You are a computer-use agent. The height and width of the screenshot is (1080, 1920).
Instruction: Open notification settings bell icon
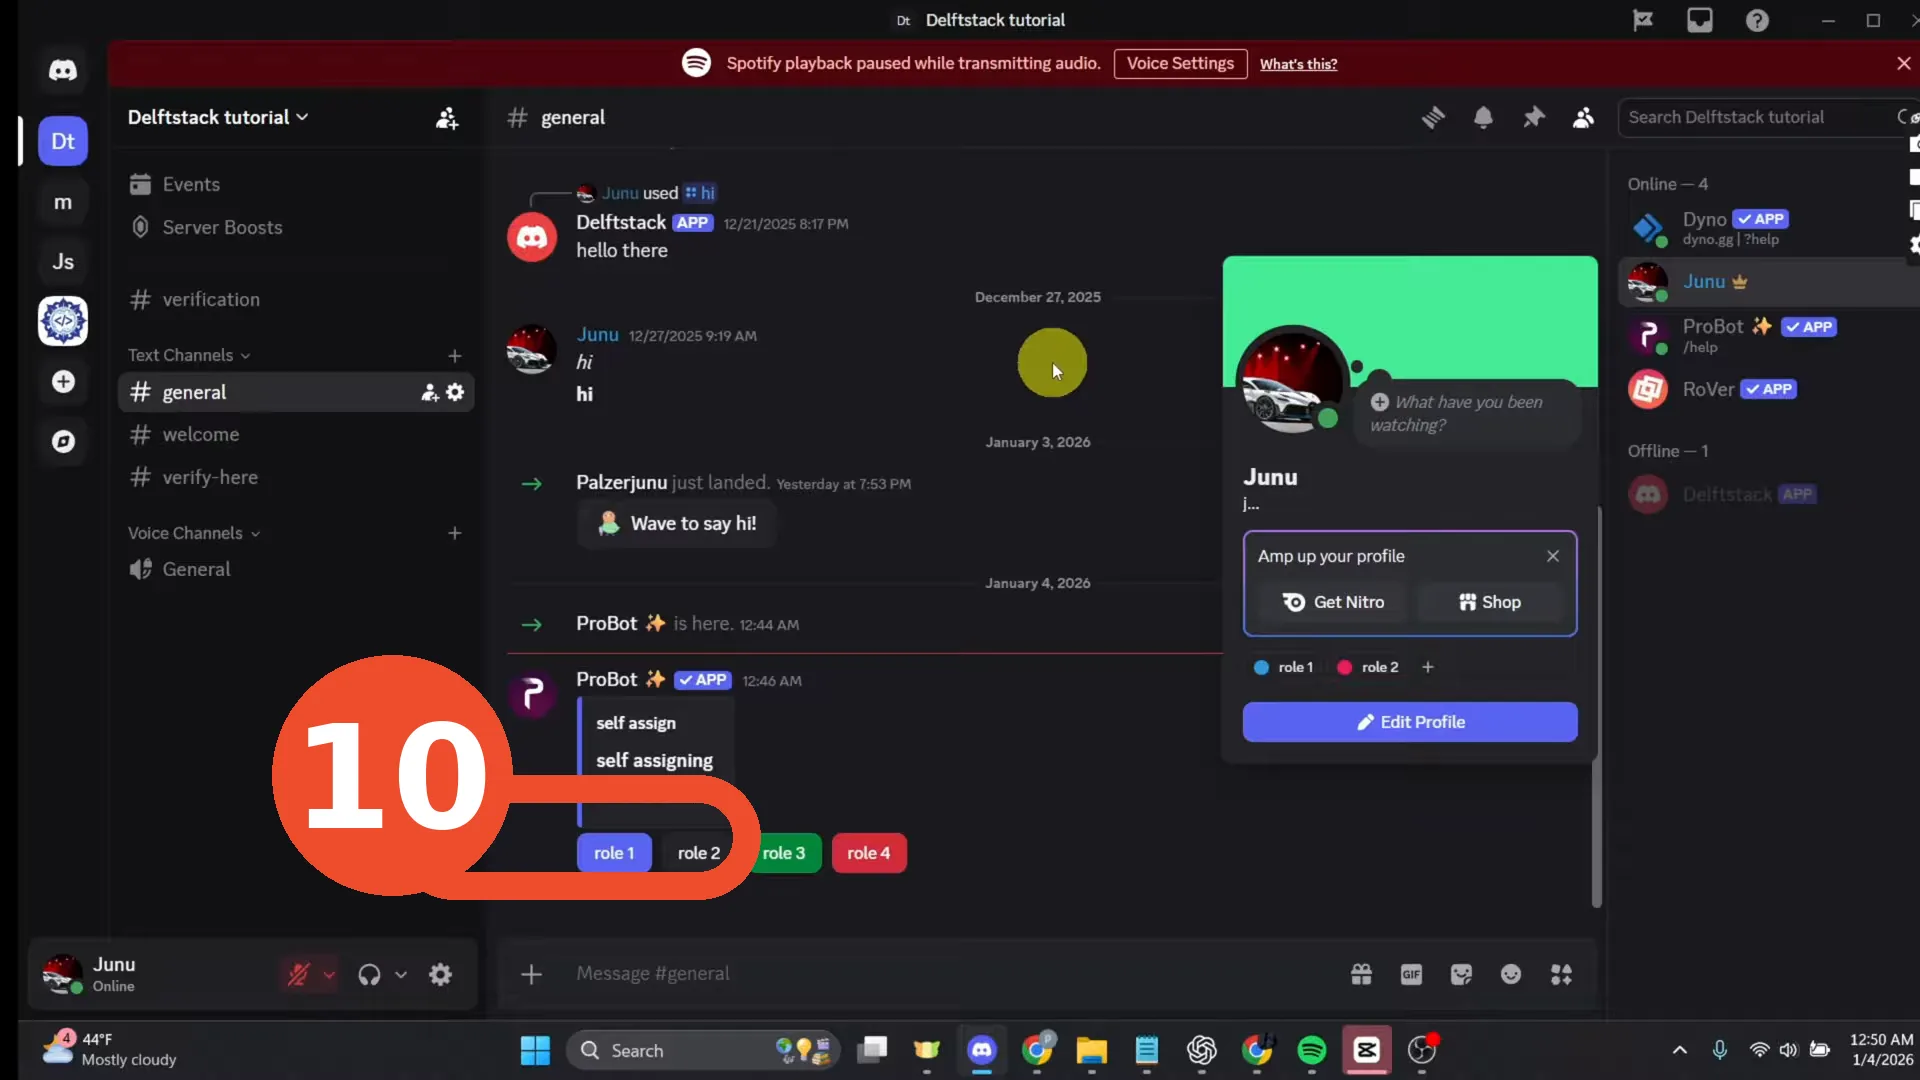coord(1483,118)
